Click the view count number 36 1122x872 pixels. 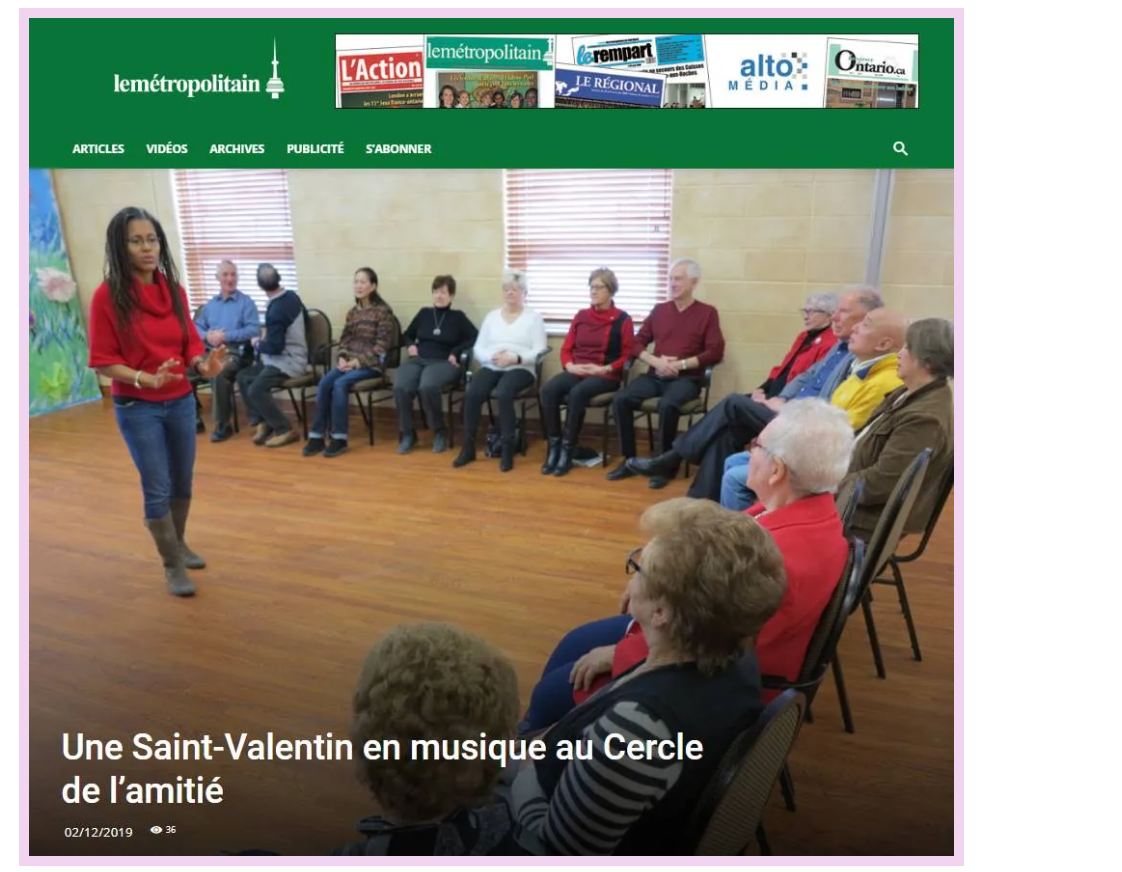[x=170, y=830]
